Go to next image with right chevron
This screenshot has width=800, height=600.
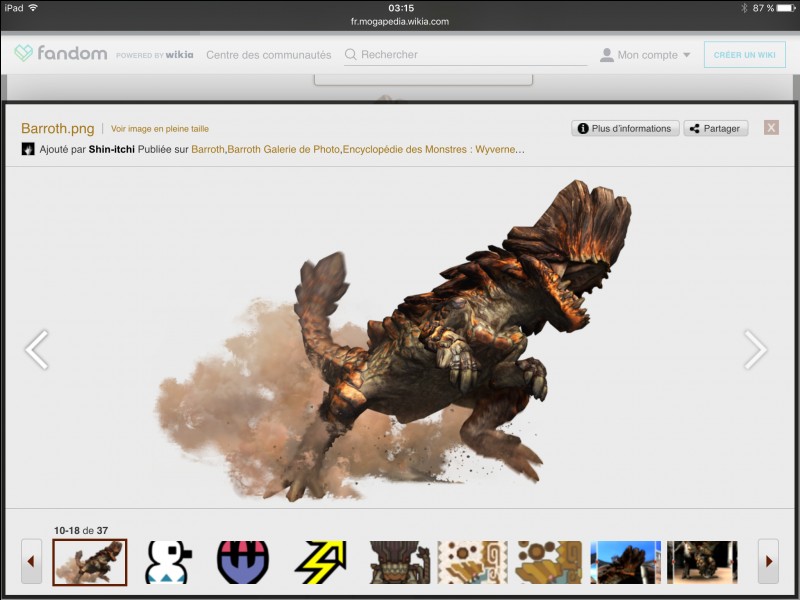coord(755,349)
